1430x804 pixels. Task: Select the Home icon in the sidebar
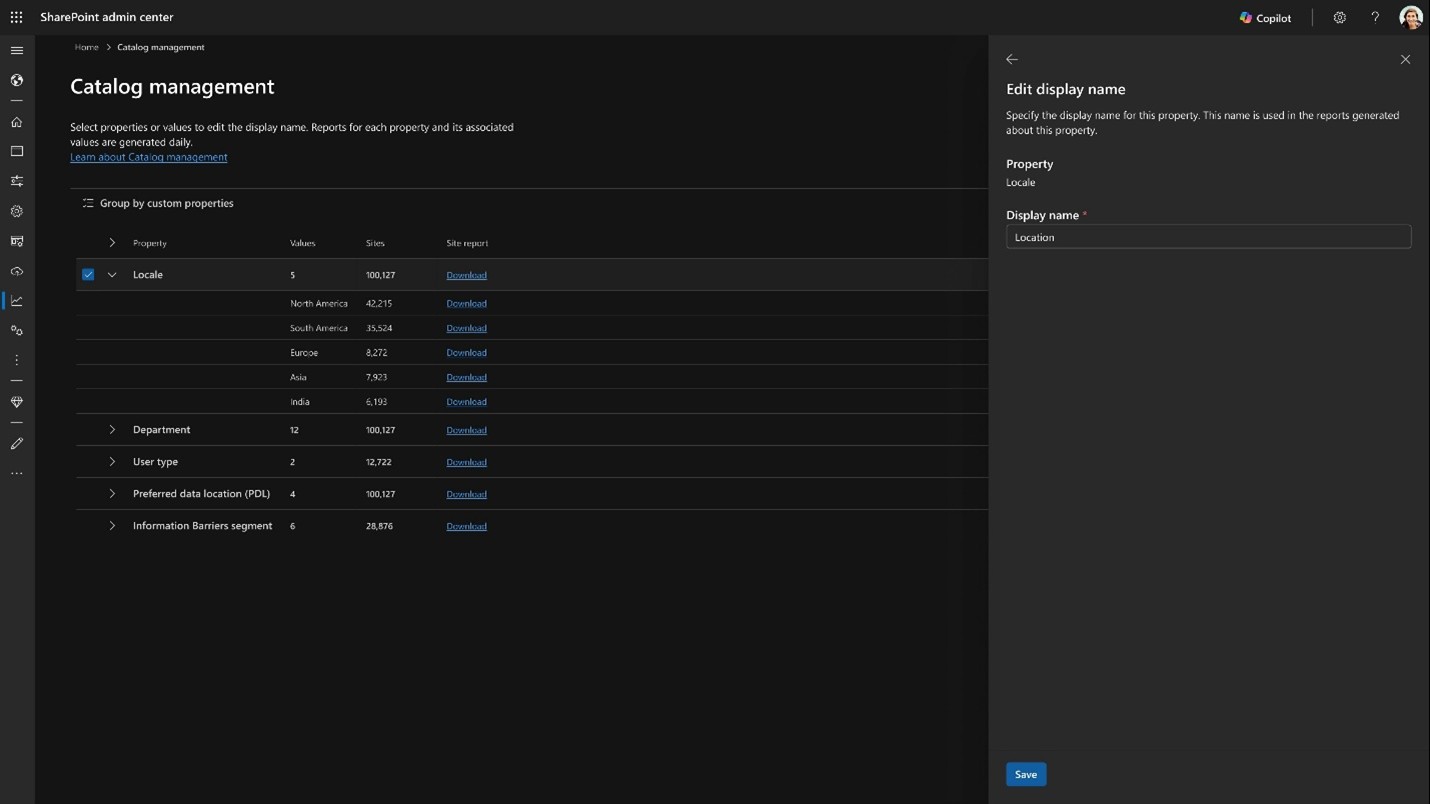click(16, 121)
